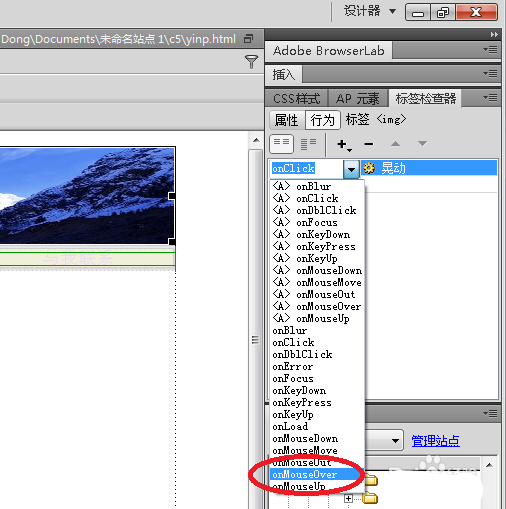Choose <A> onClick event

point(317,198)
